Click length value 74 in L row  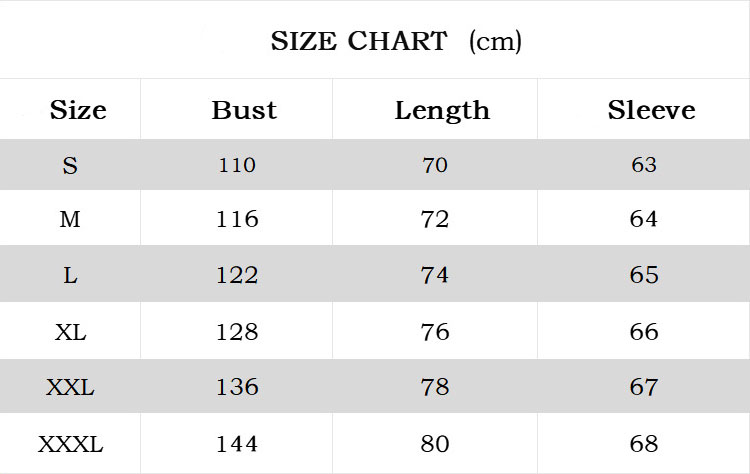435,275
